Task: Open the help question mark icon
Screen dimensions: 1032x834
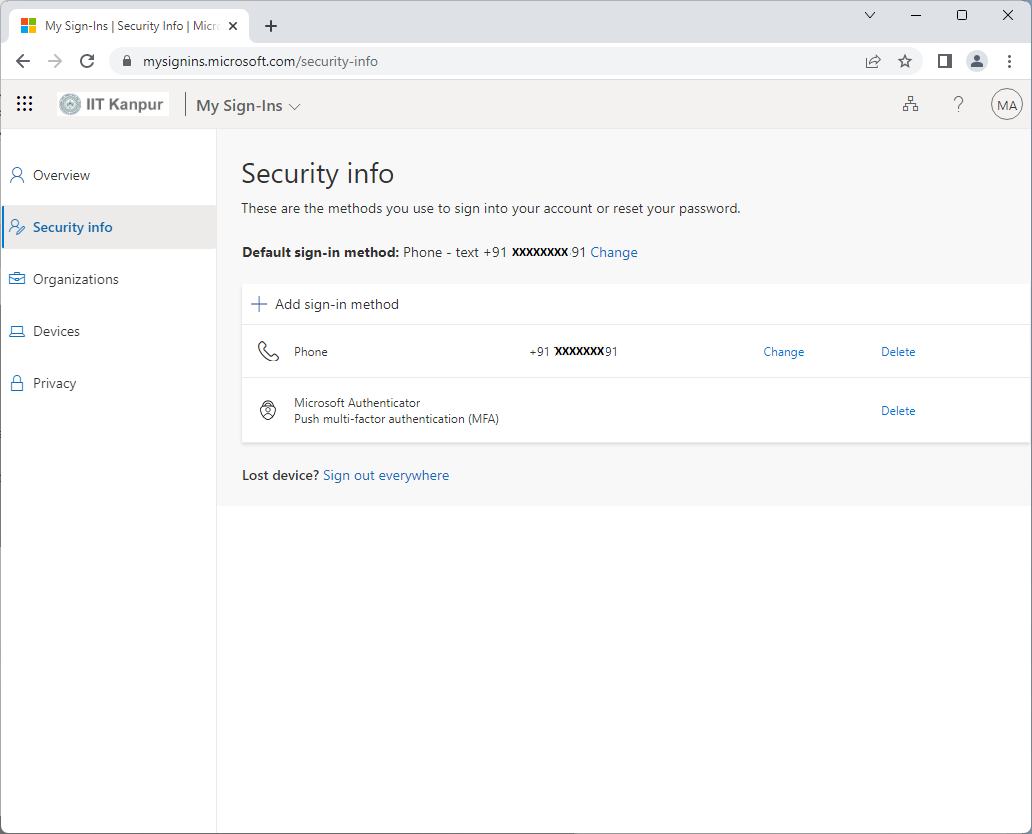Action: 958,104
